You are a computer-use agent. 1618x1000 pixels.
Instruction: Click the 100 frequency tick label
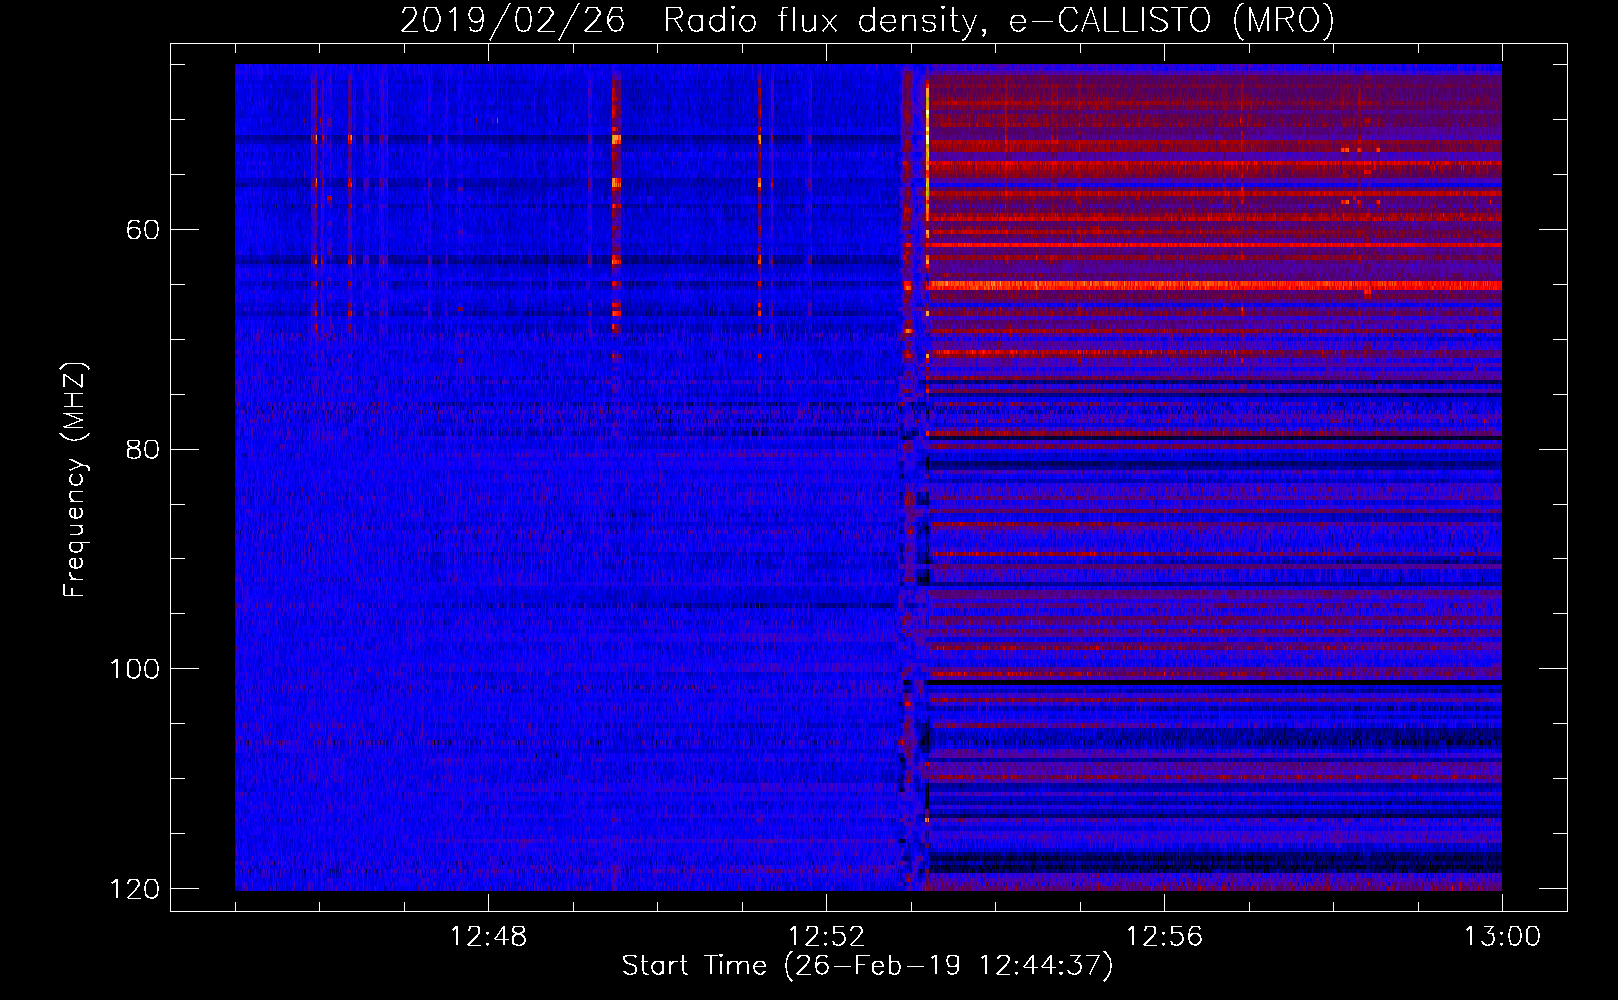(134, 669)
